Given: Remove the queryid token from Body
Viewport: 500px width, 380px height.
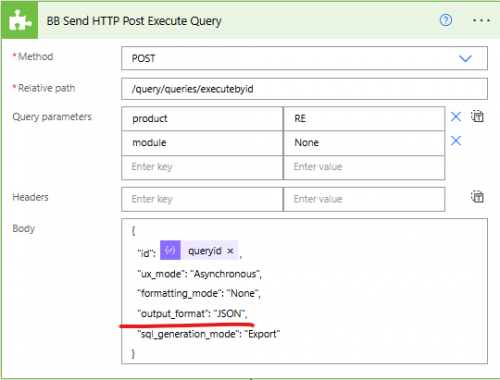Looking at the screenshot, I should [x=230, y=251].
